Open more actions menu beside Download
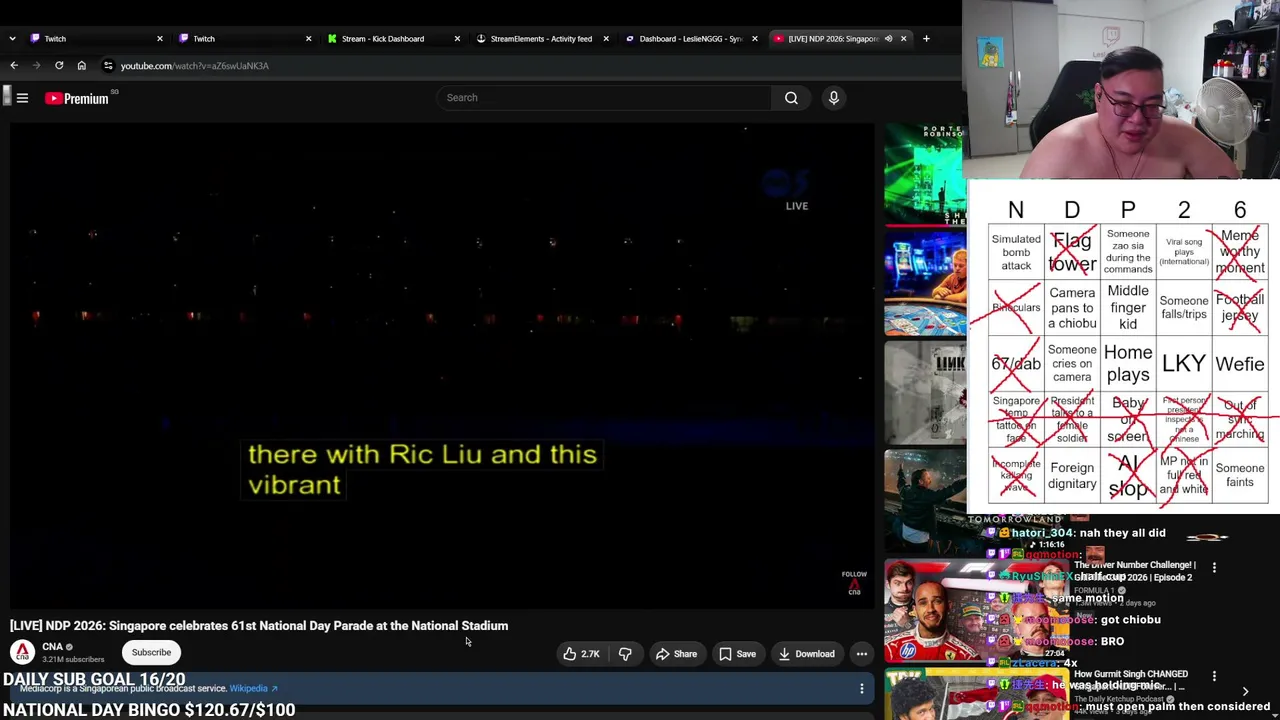Viewport: 1280px width, 720px height. pyautogui.click(x=861, y=654)
